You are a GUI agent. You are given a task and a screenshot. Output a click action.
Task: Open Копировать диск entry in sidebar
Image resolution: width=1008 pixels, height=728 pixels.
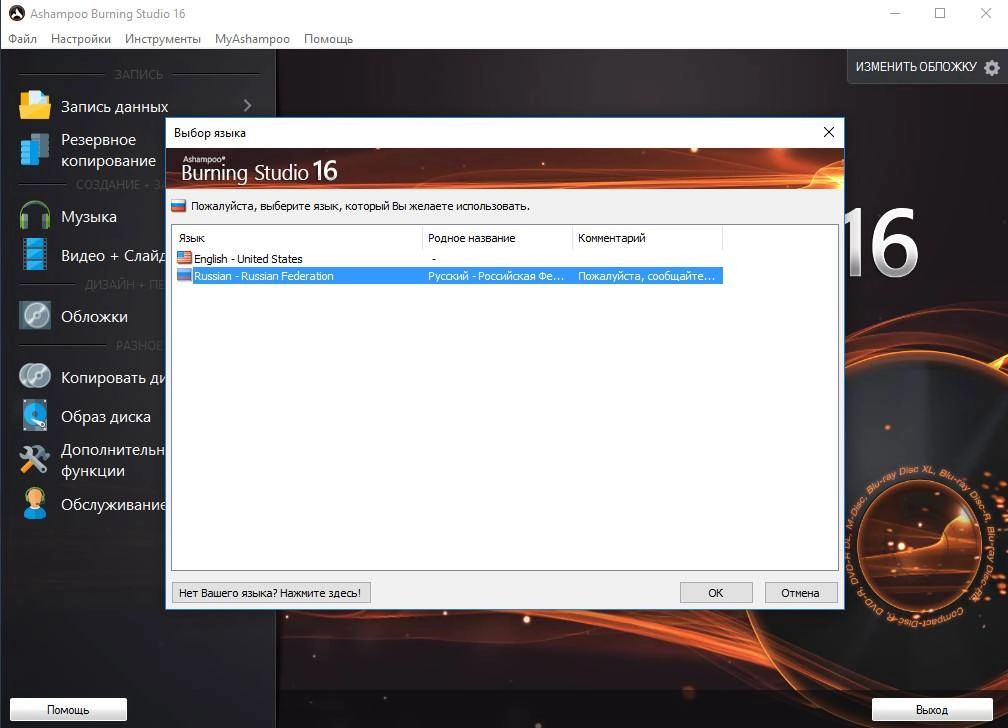pos(112,377)
